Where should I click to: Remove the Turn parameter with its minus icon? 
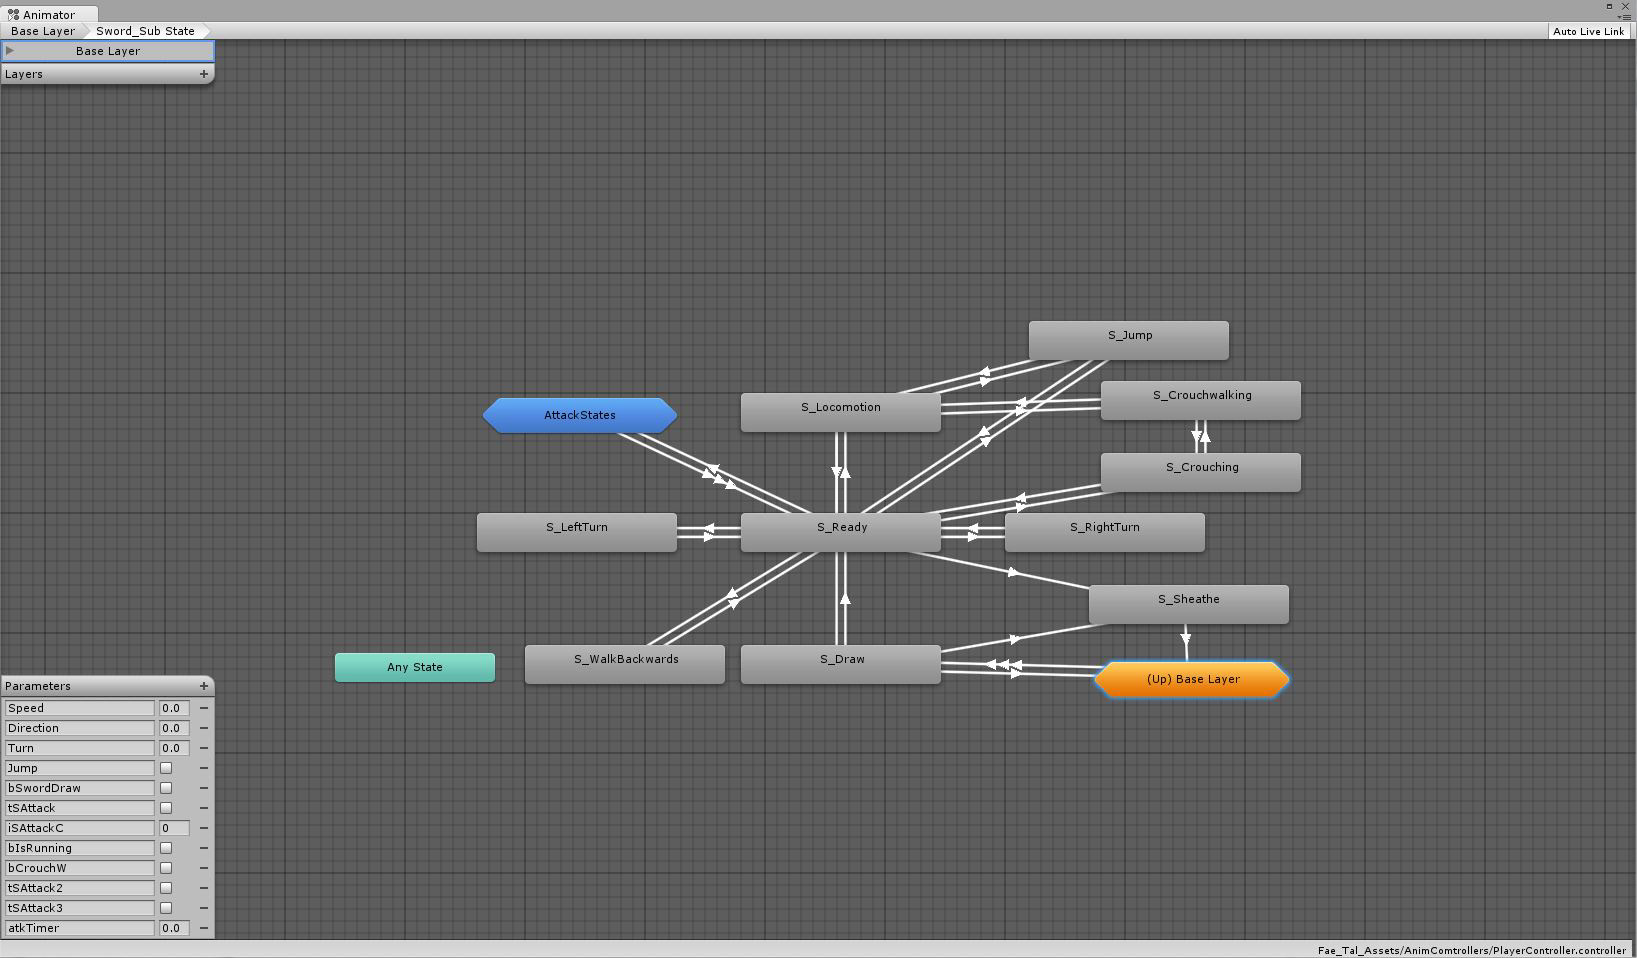(x=204, y=748)
